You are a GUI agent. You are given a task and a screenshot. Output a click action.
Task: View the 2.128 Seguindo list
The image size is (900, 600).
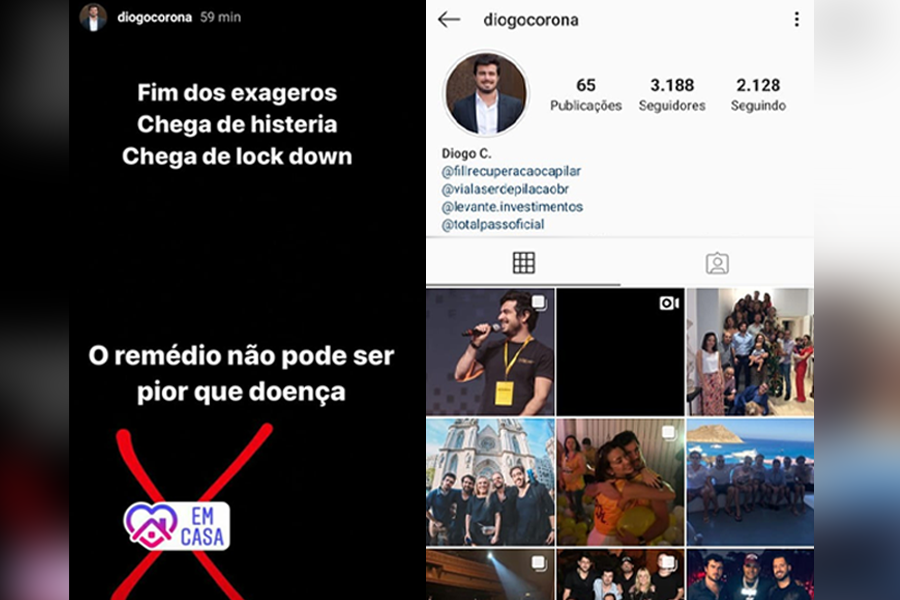pos(758,95)
